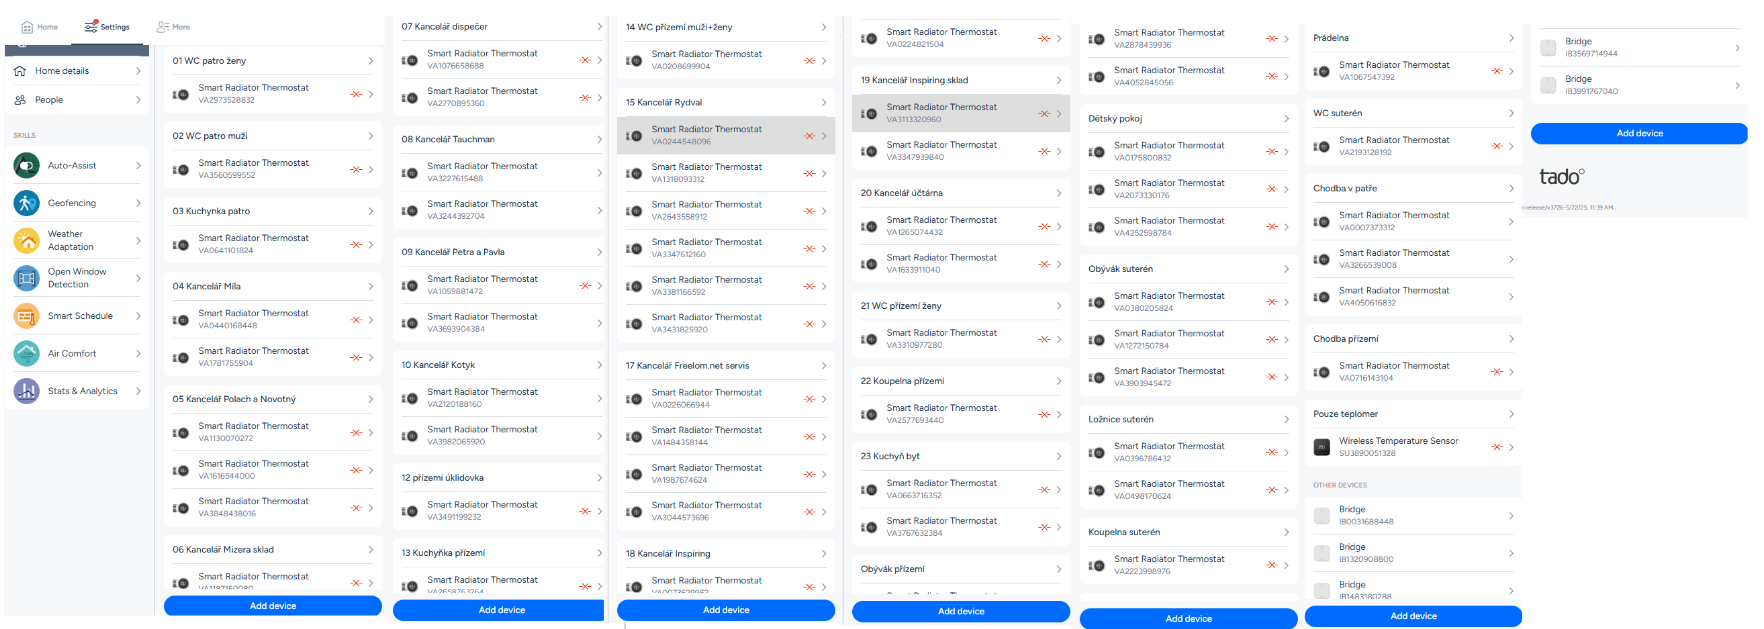Expand room 15 Kancelář Rydval

pyautogui.click(x=726, y=102)
